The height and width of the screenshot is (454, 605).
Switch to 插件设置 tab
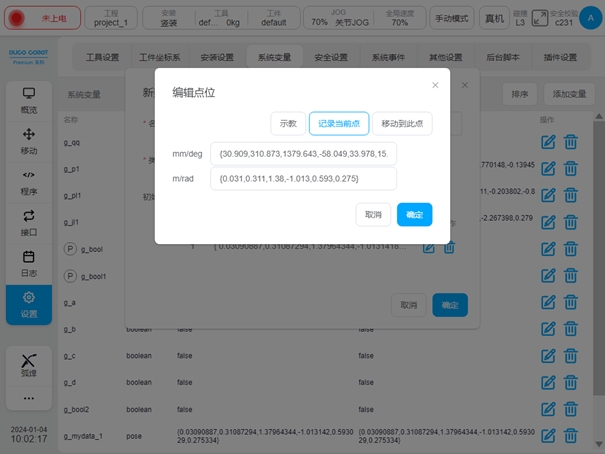(x=561, y=58)
